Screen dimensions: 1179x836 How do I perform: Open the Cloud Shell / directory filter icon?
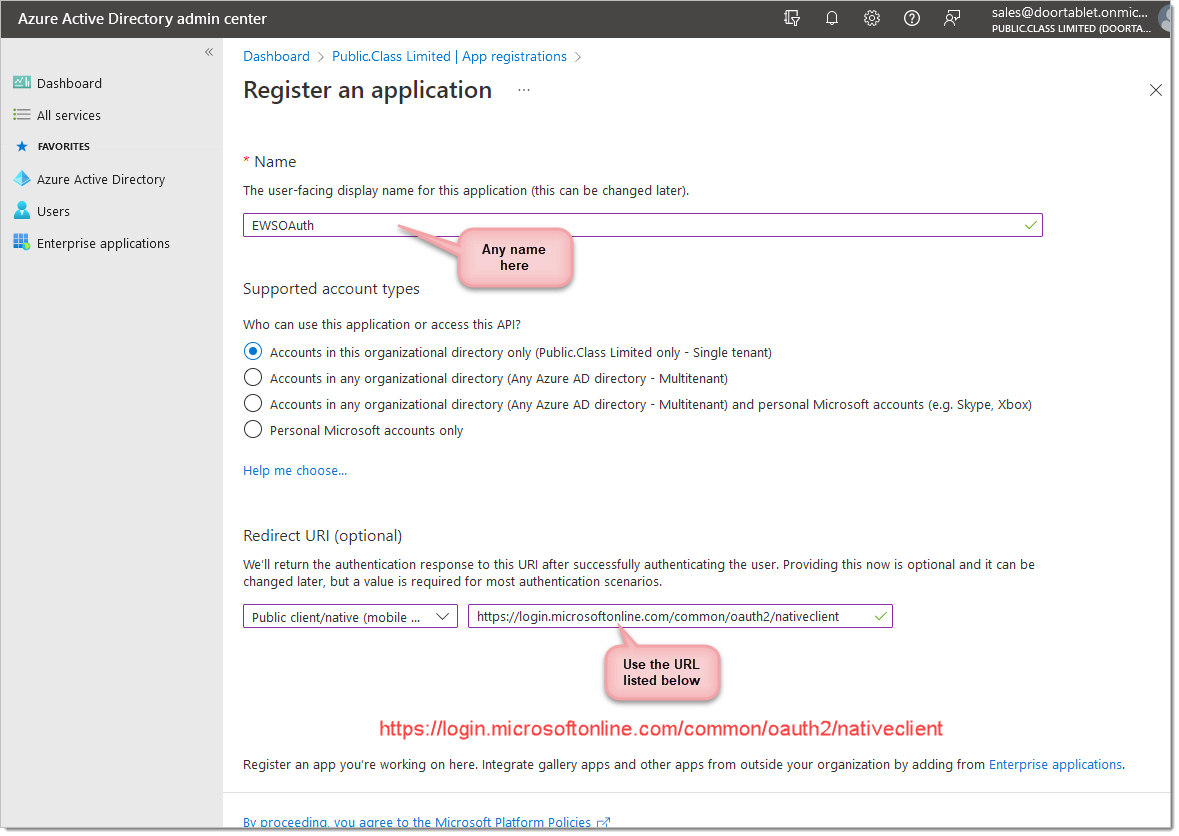tap(792, 18)
